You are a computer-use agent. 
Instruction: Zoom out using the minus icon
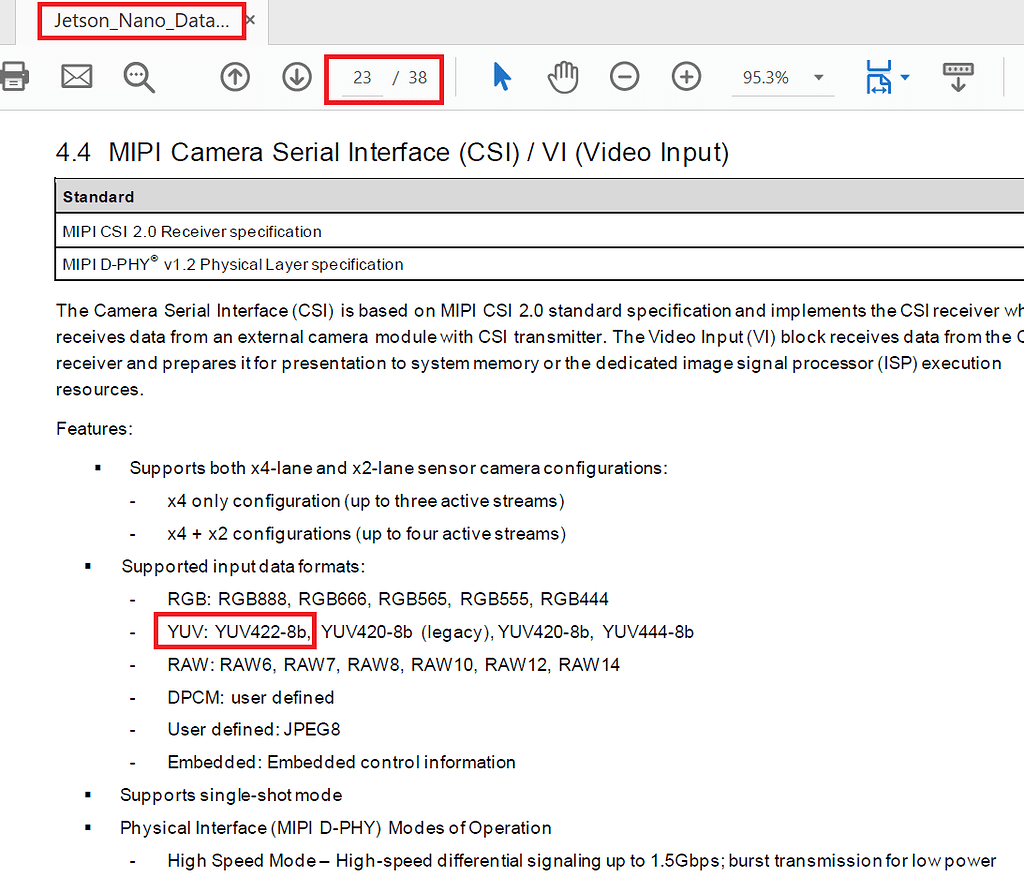[x=624, y=77]
